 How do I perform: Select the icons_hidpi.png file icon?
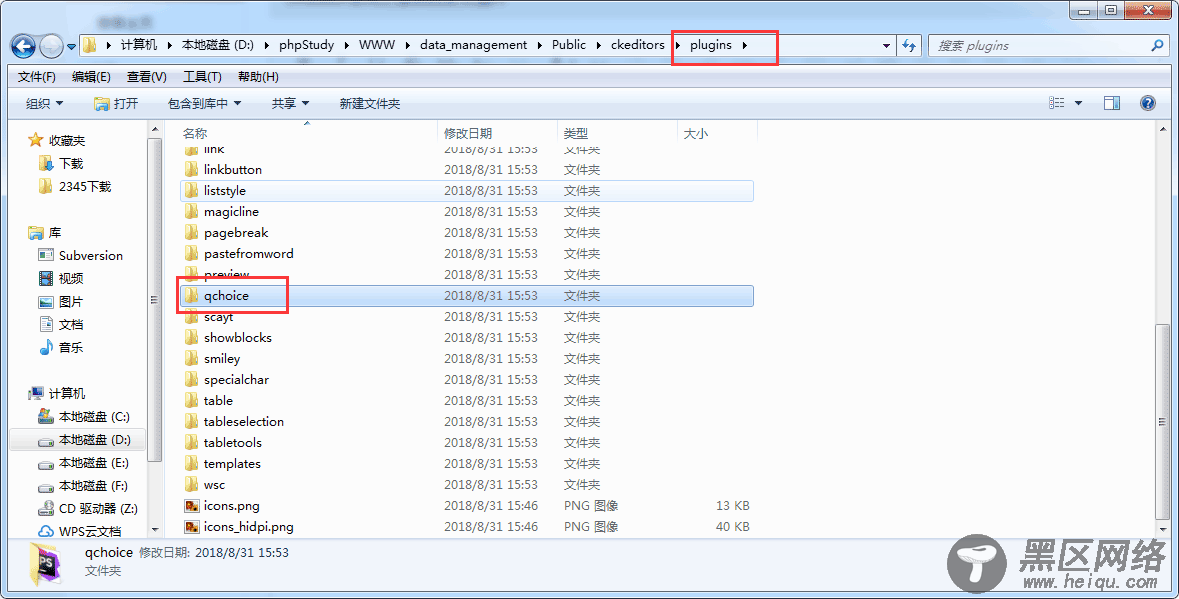[192, 527]
